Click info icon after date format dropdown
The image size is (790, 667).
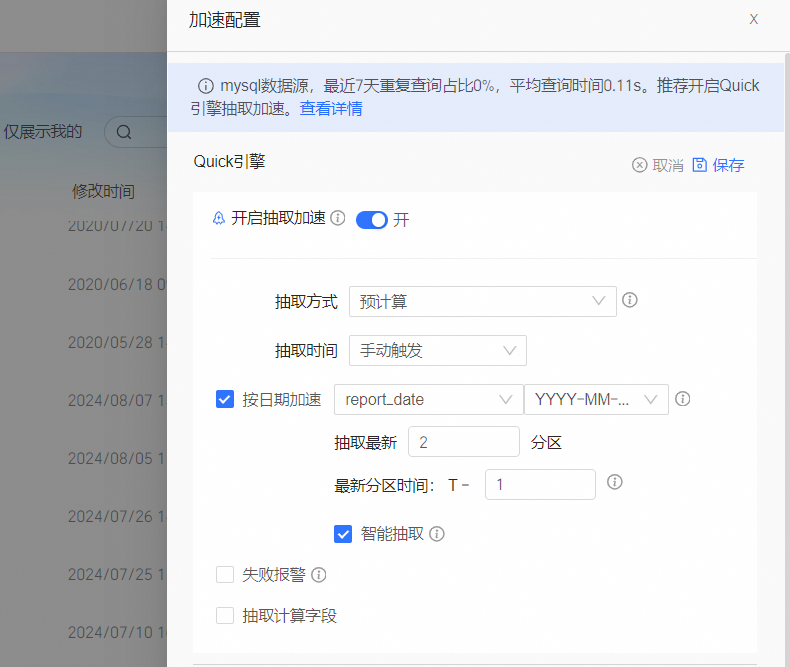tap(683, 399)
